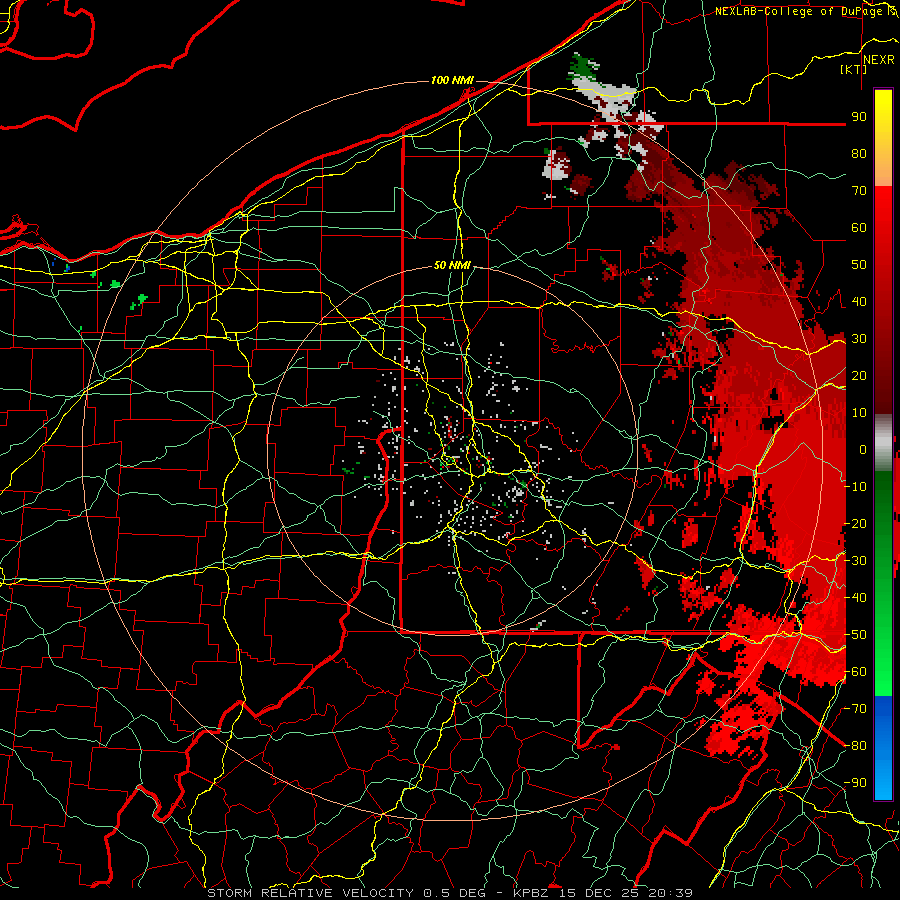Click the 50 NMI range ring label

452,265
